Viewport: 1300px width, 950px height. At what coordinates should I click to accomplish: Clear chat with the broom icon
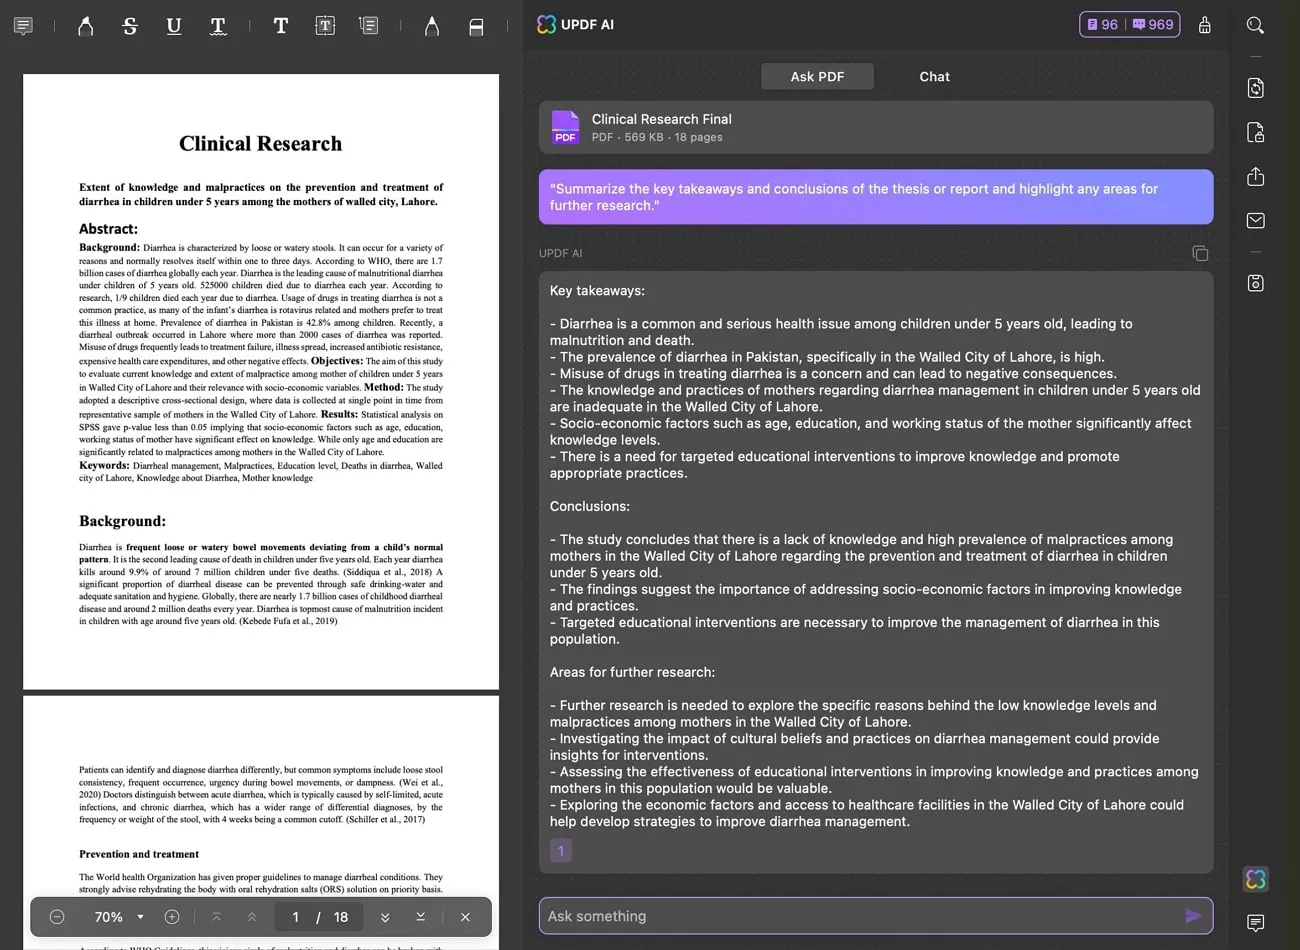click(x=1205, y=25)
